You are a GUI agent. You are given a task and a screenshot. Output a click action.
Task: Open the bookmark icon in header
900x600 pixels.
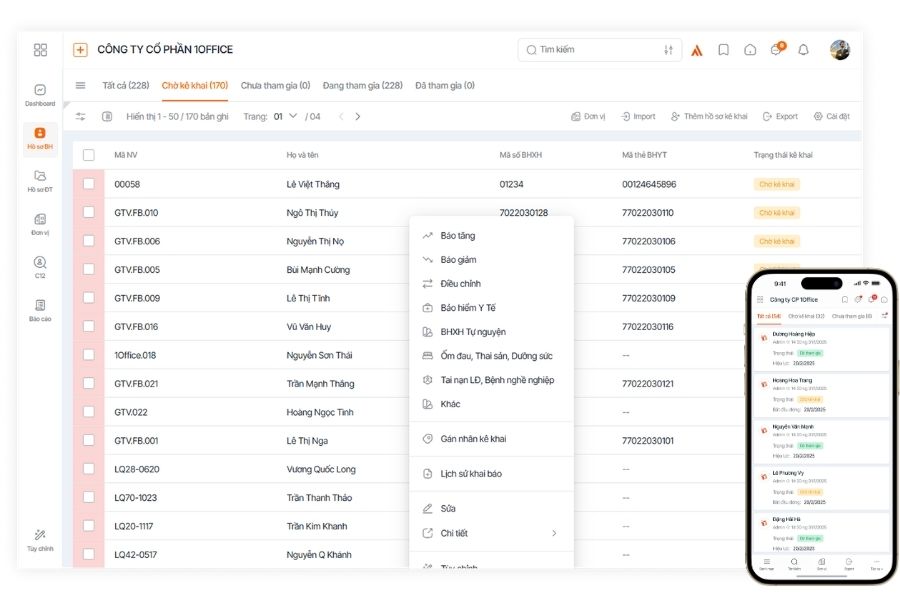[724, 50]
